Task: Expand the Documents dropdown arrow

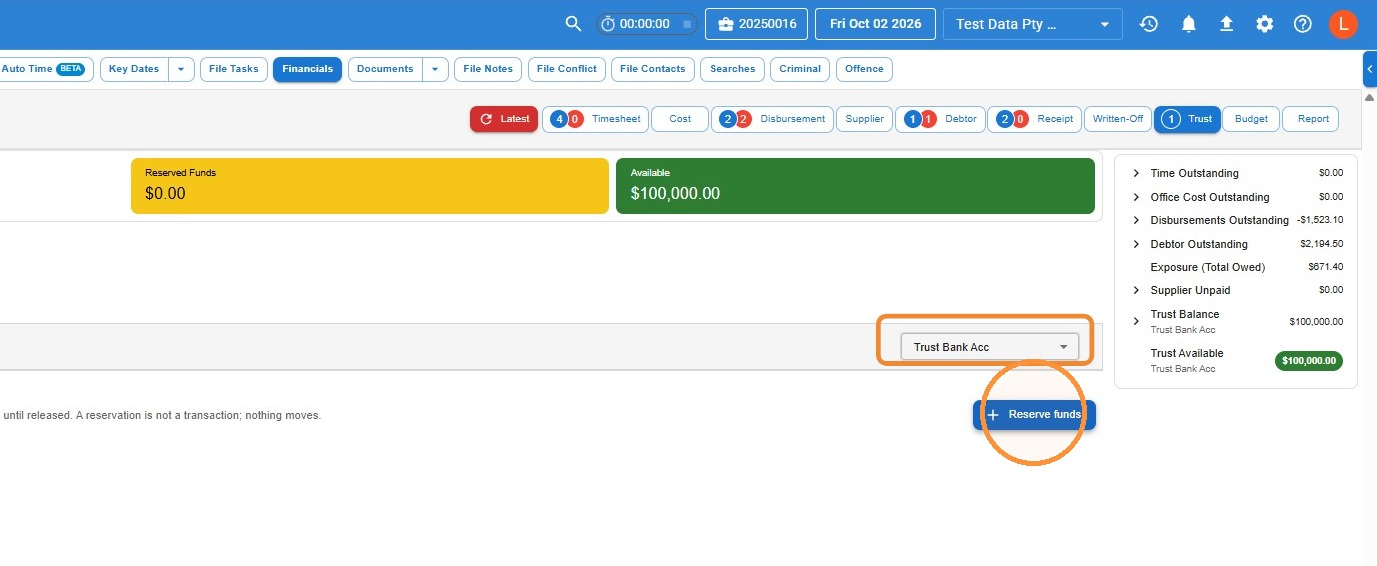Action: [x=436, y=69]
